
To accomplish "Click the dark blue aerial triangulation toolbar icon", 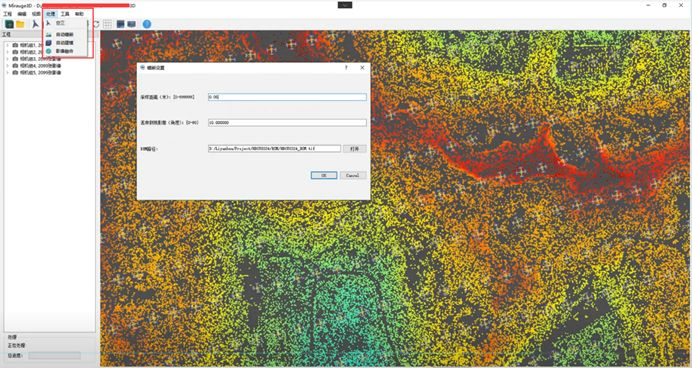I will 35,24.
